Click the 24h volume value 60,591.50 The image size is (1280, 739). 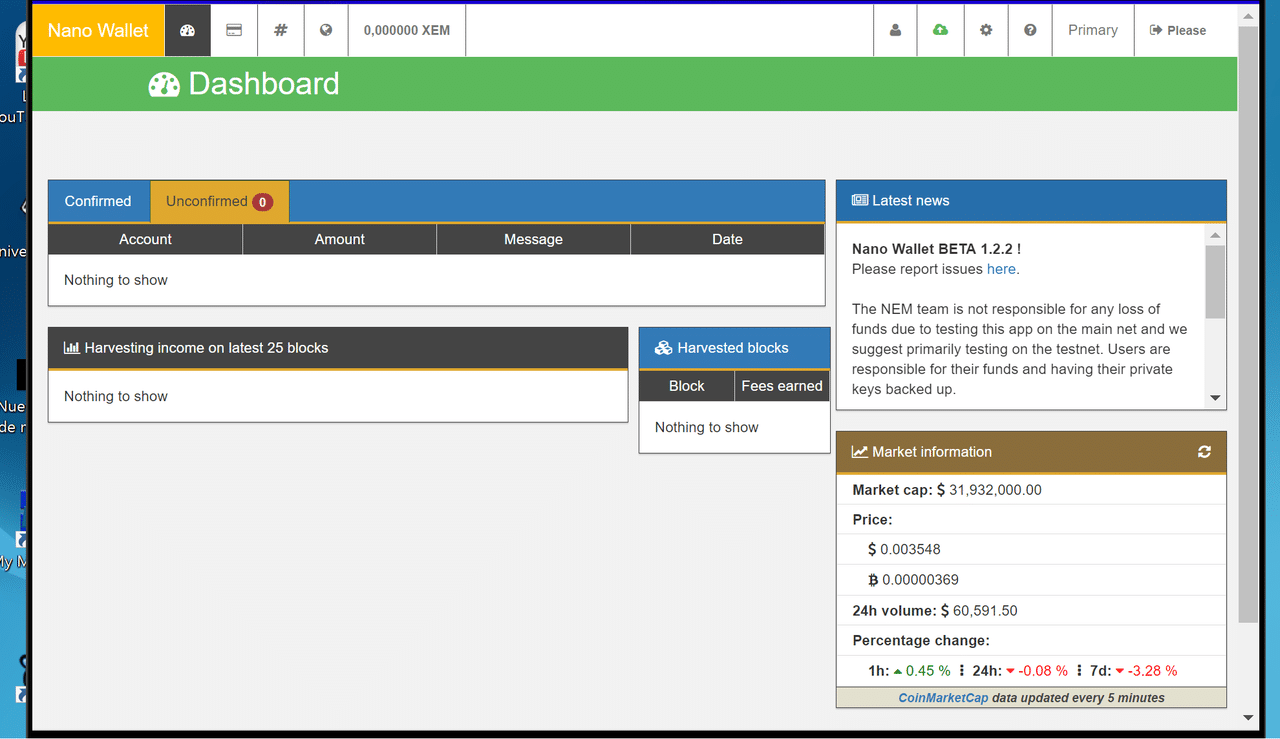(x=979, y=611)
